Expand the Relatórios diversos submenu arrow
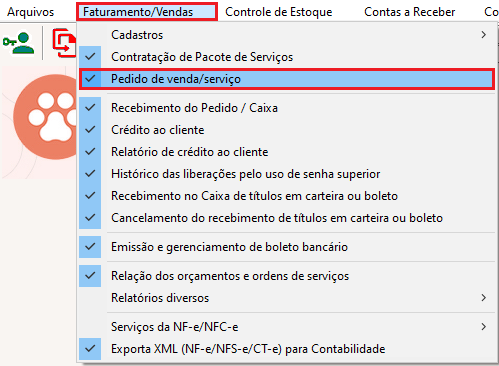 point(484,298)
